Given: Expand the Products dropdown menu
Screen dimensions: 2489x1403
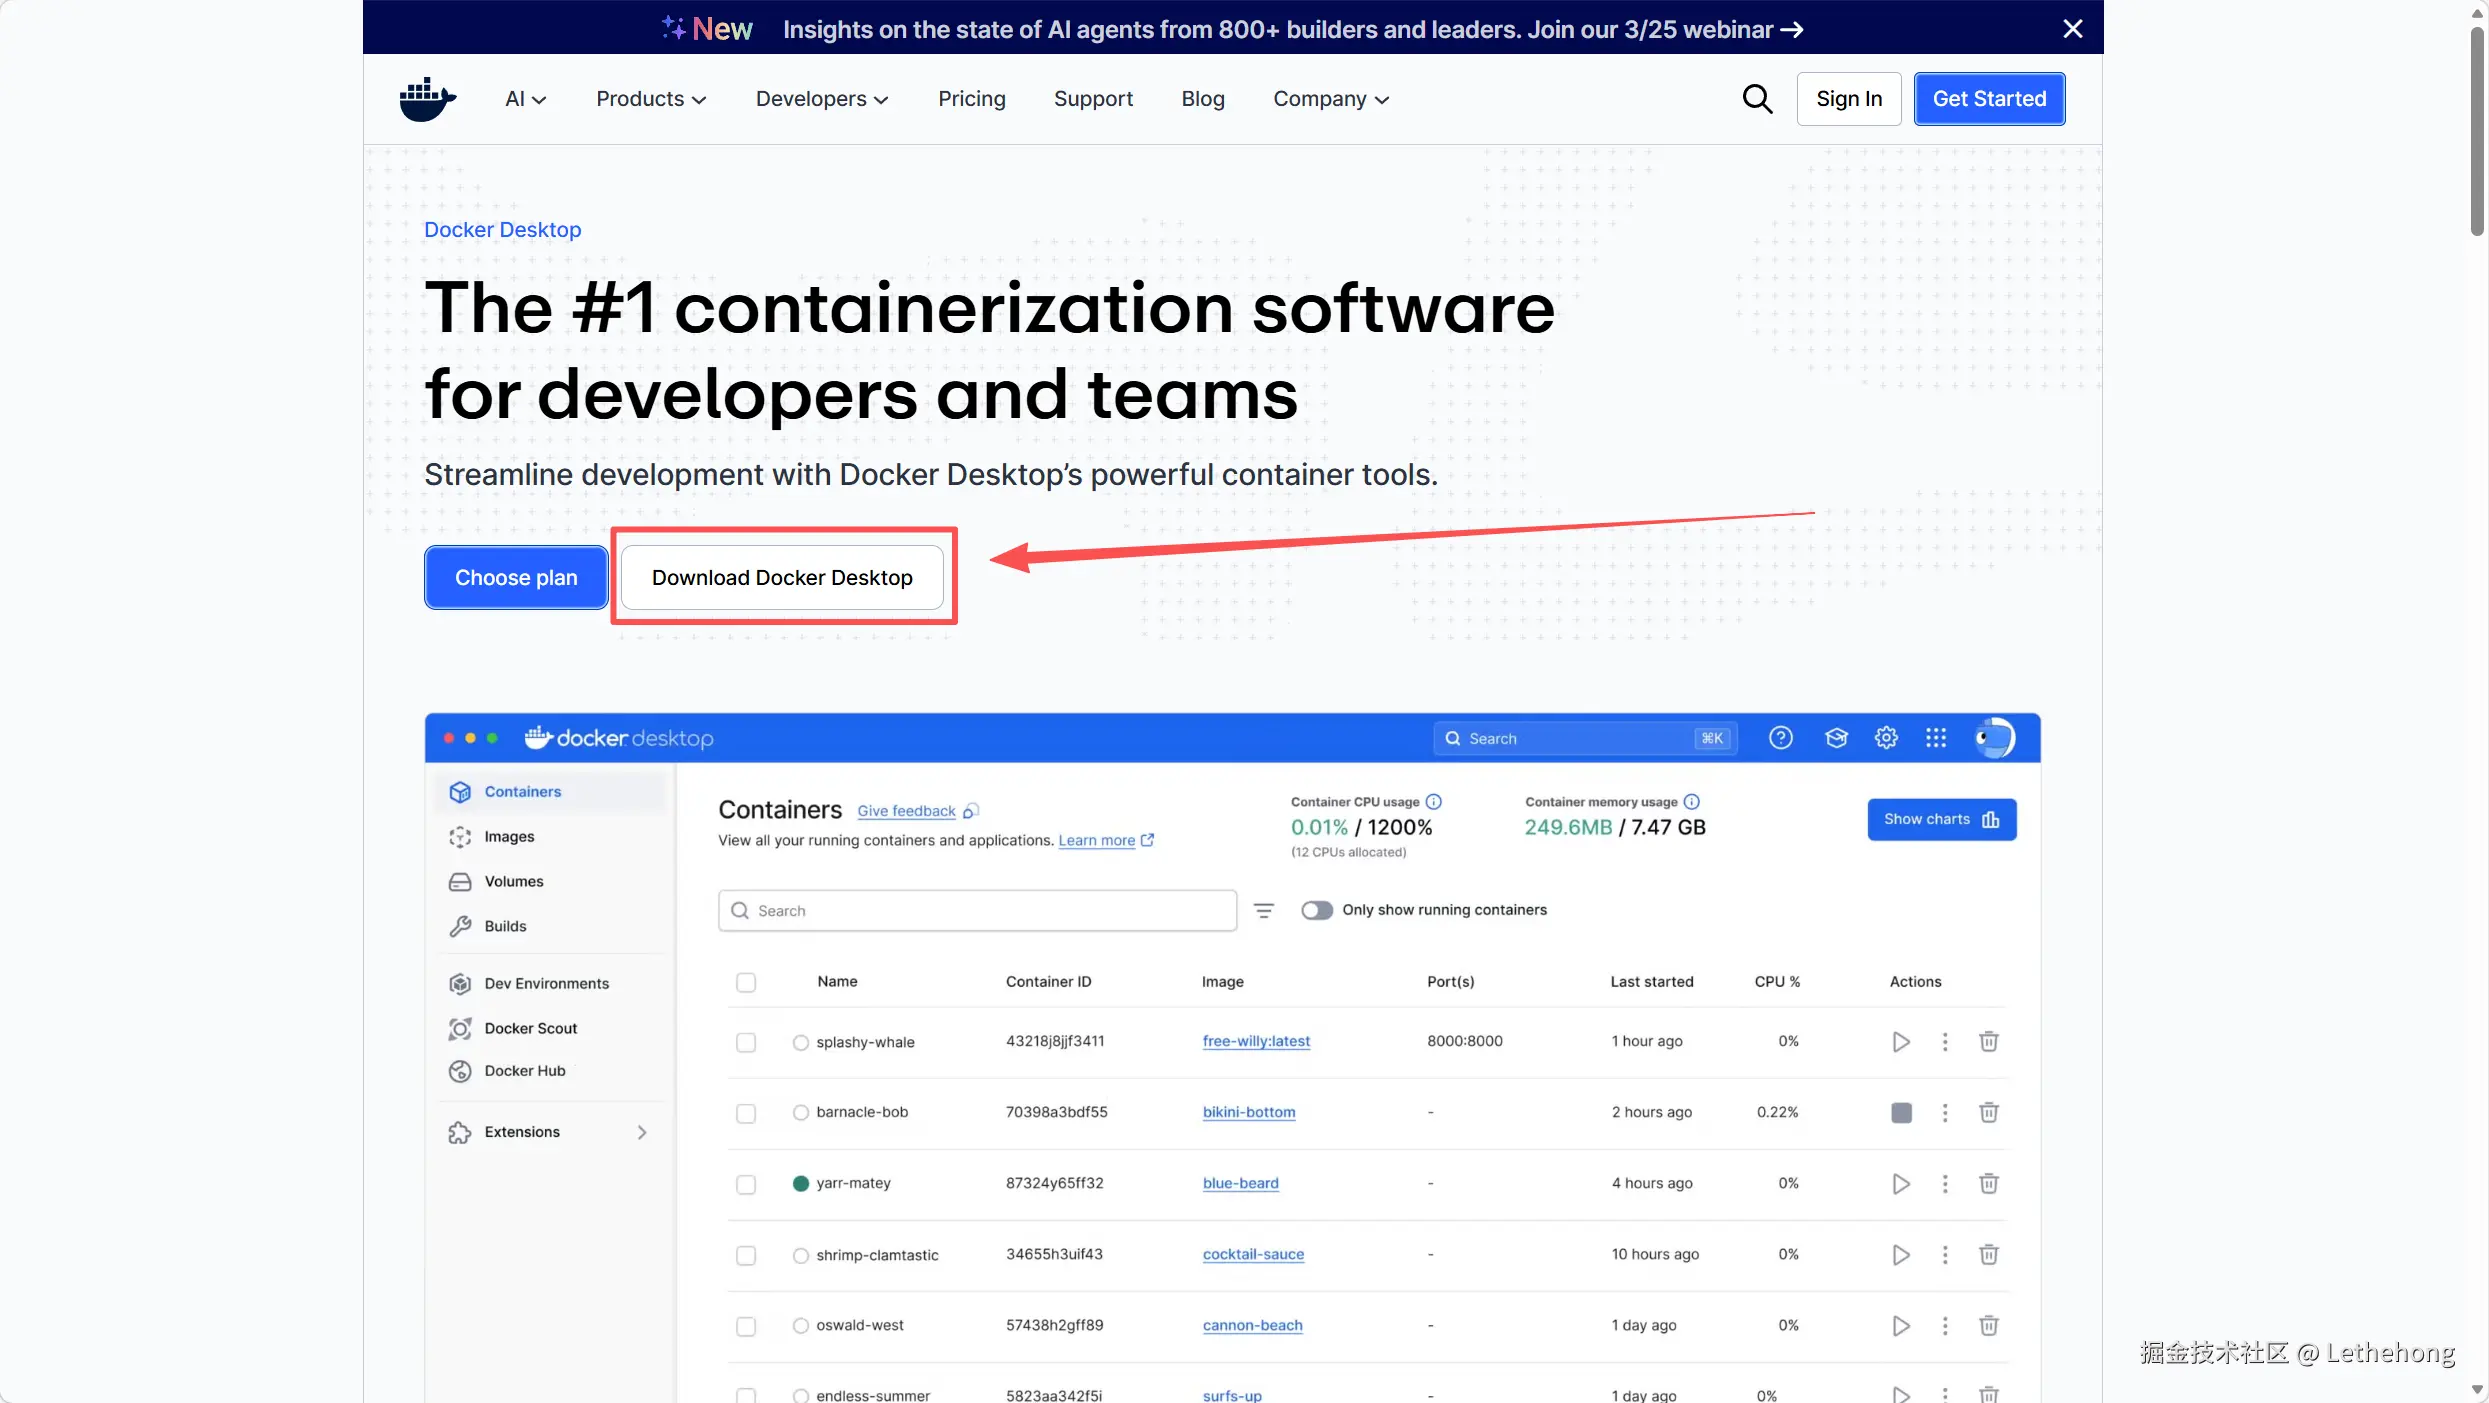Looking at the screenshot, I should pos(651,99).
